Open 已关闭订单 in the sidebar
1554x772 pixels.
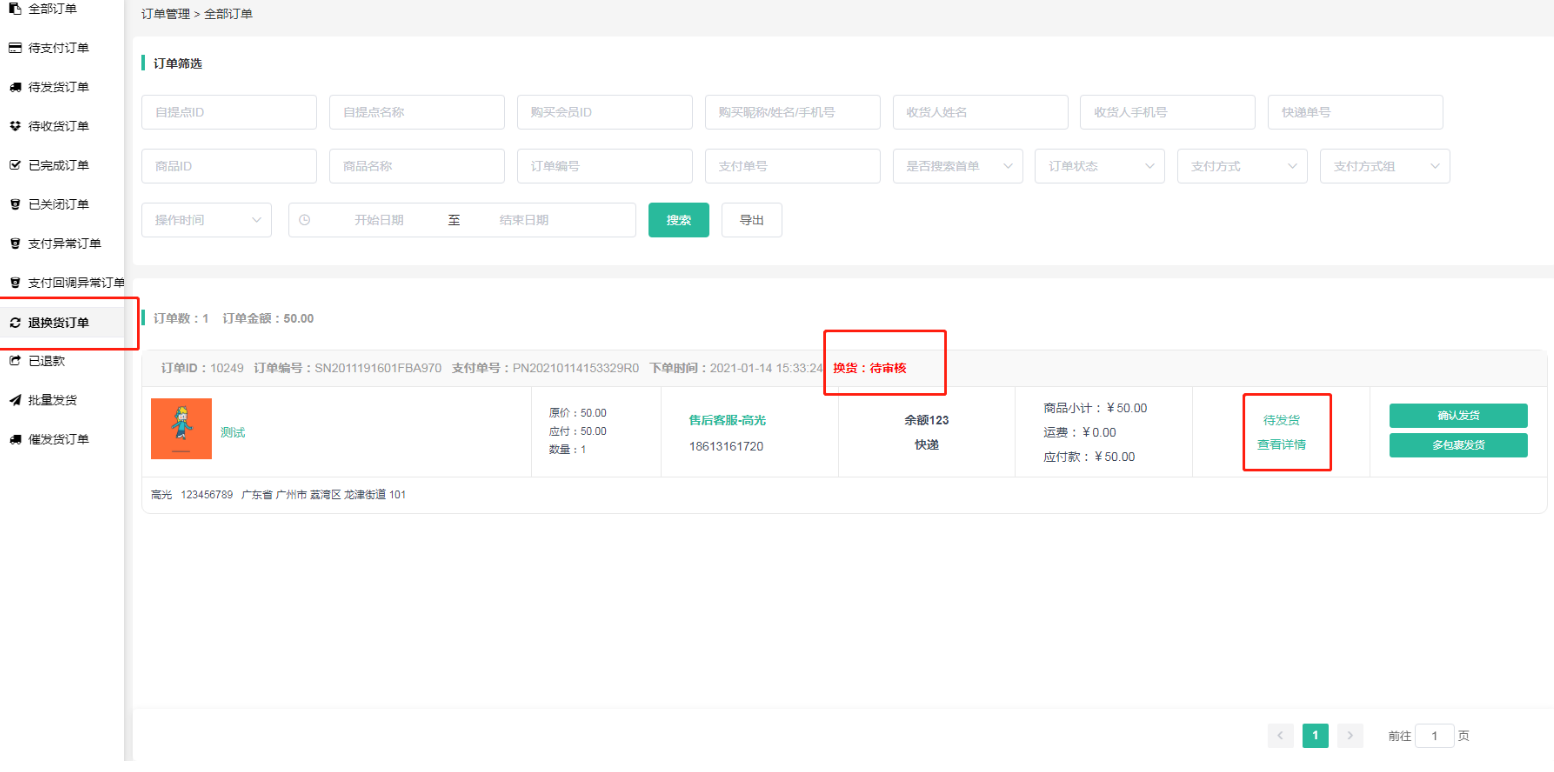click(x=58, y=204)
